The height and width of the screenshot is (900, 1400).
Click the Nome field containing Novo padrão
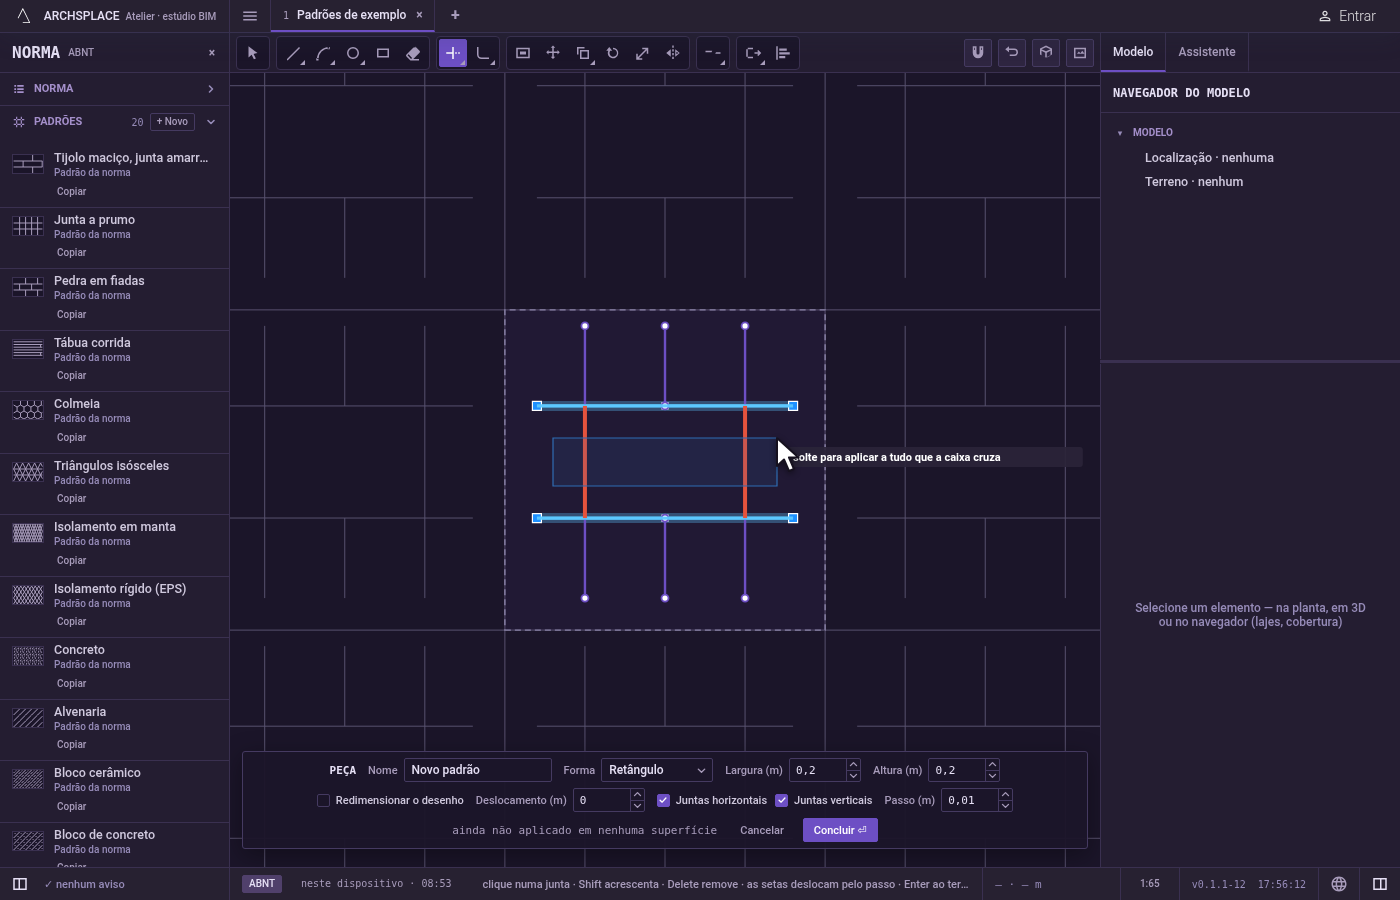point(478,770)
